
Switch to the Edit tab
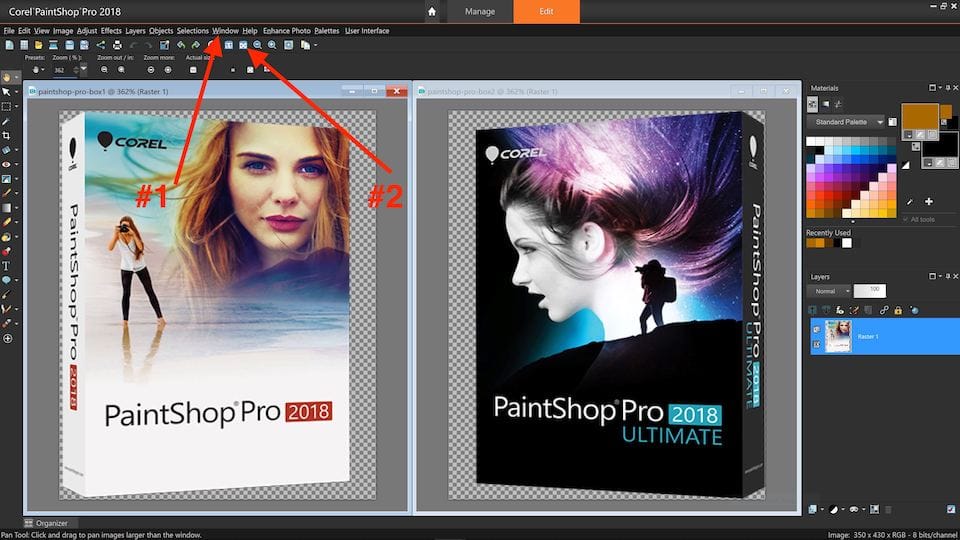click(546, 12)
